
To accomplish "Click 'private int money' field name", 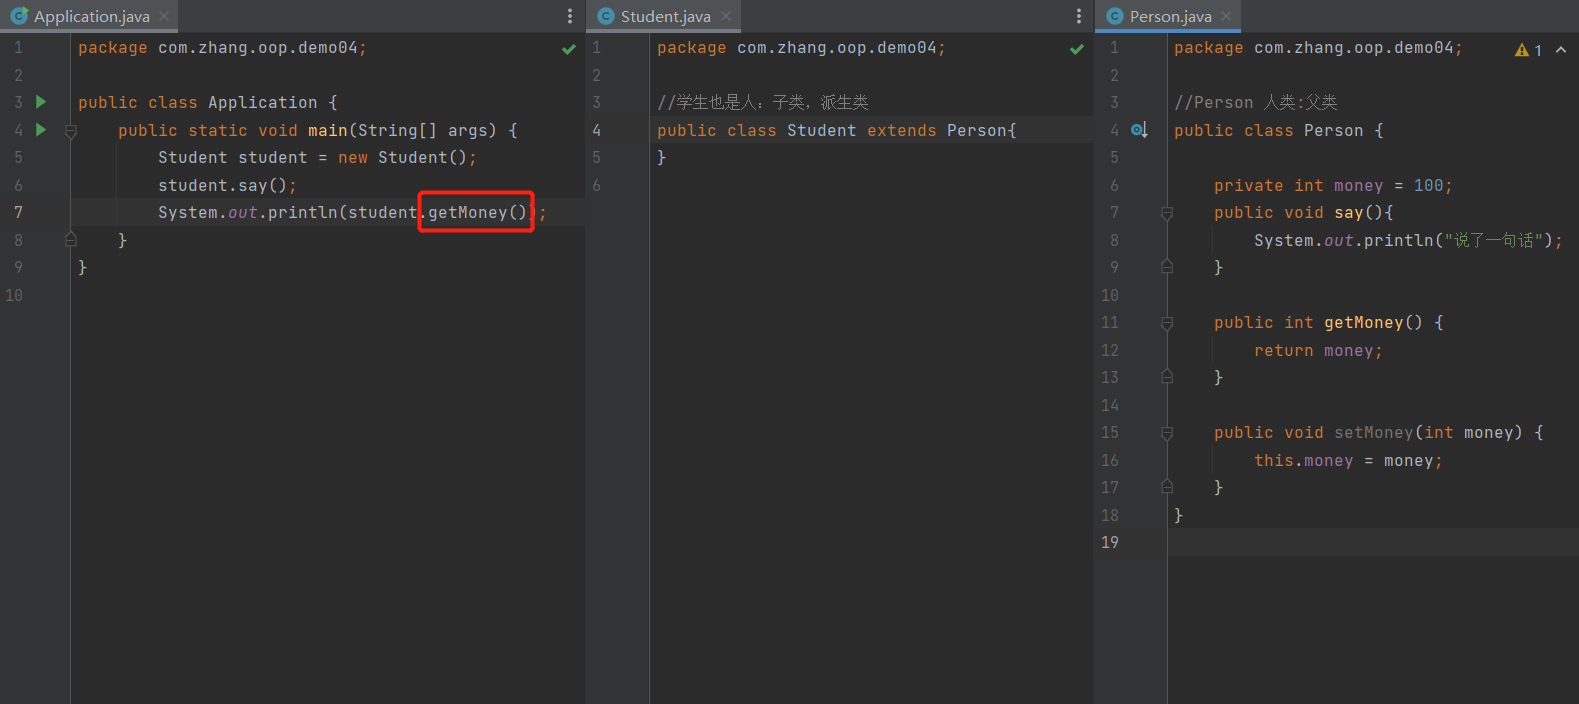I will (x=1359, y=185).
